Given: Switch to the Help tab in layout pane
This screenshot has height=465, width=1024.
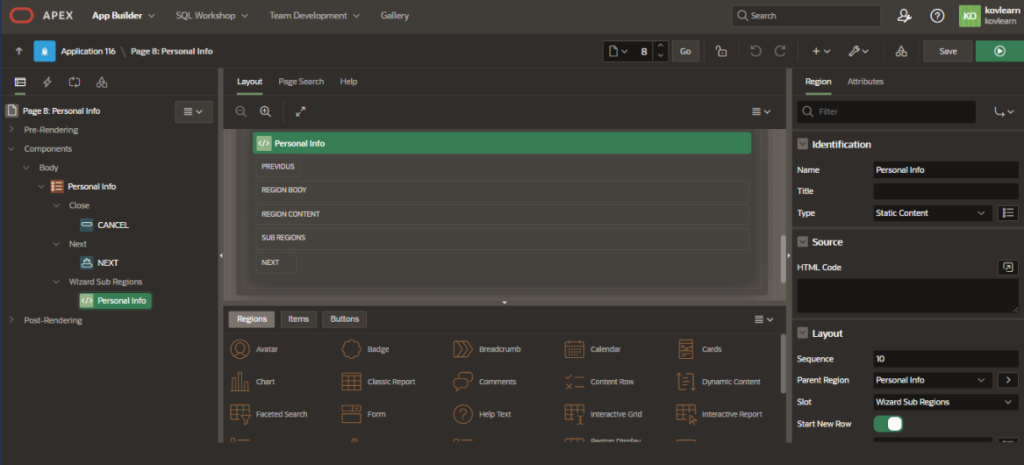Looking at the screenshot, I should click(348, 82).
